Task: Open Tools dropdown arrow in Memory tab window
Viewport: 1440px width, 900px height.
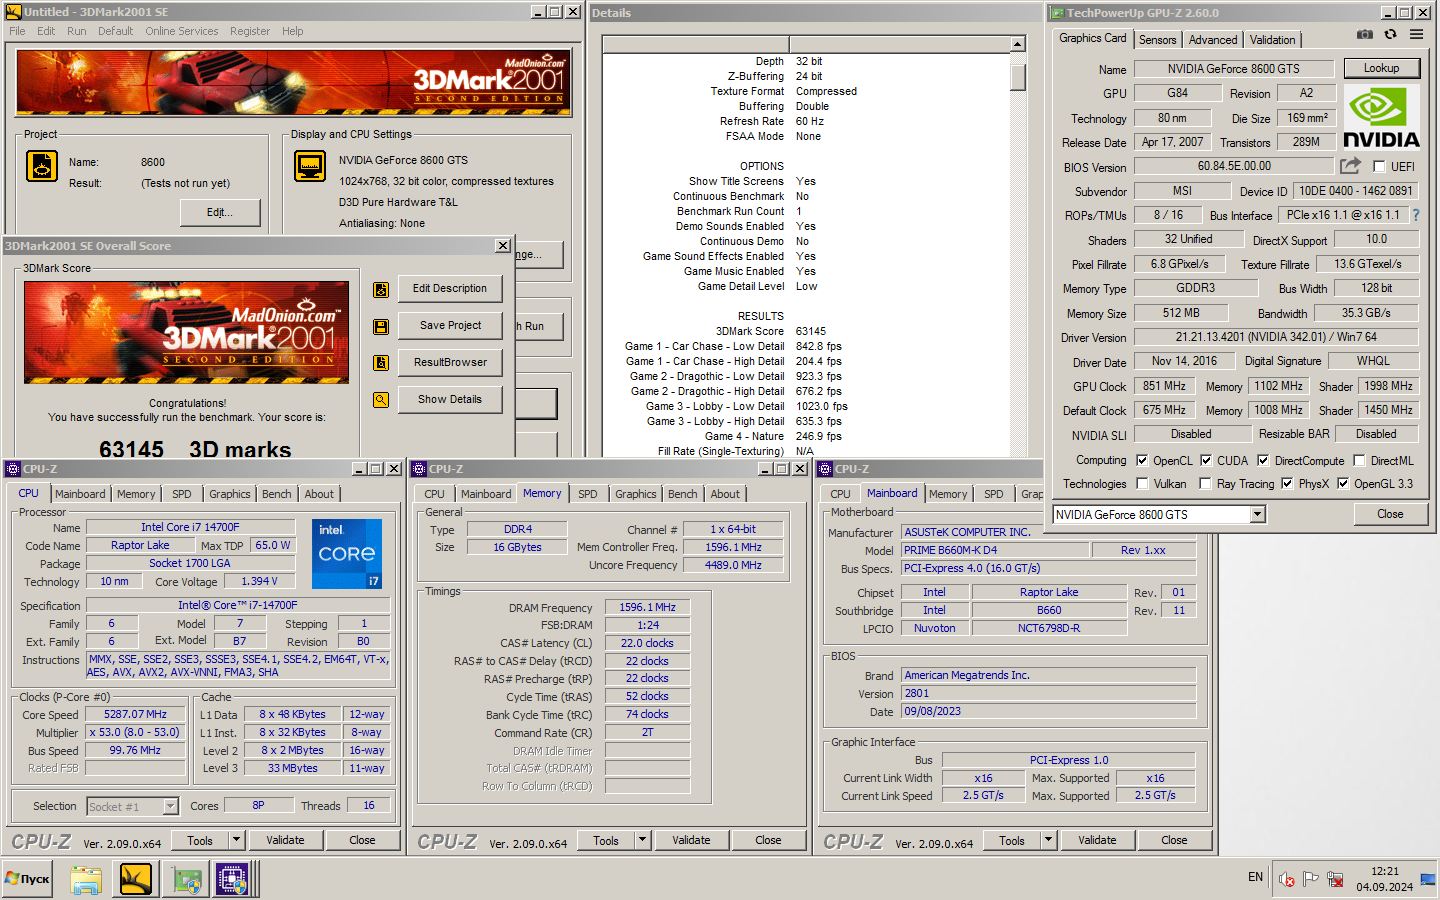Action: pos(643,840)
